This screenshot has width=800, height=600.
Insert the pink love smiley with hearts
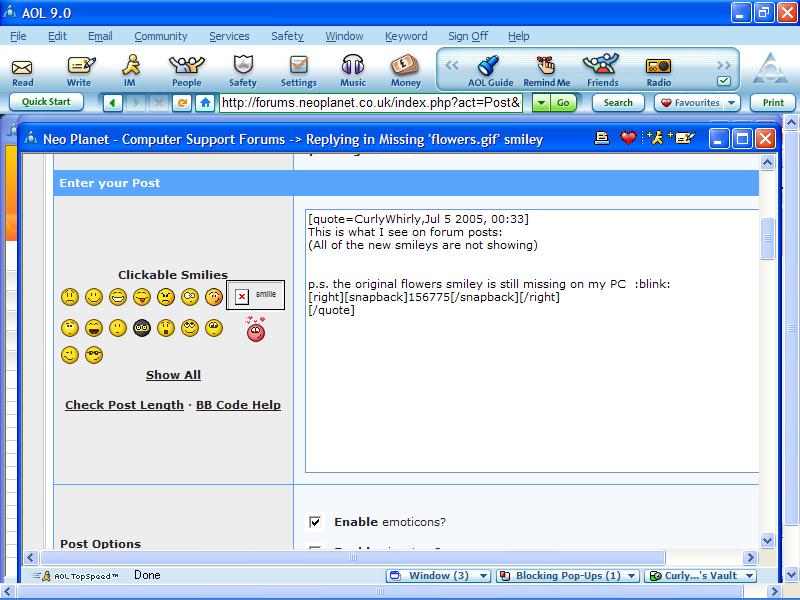[x=256, y=329]
